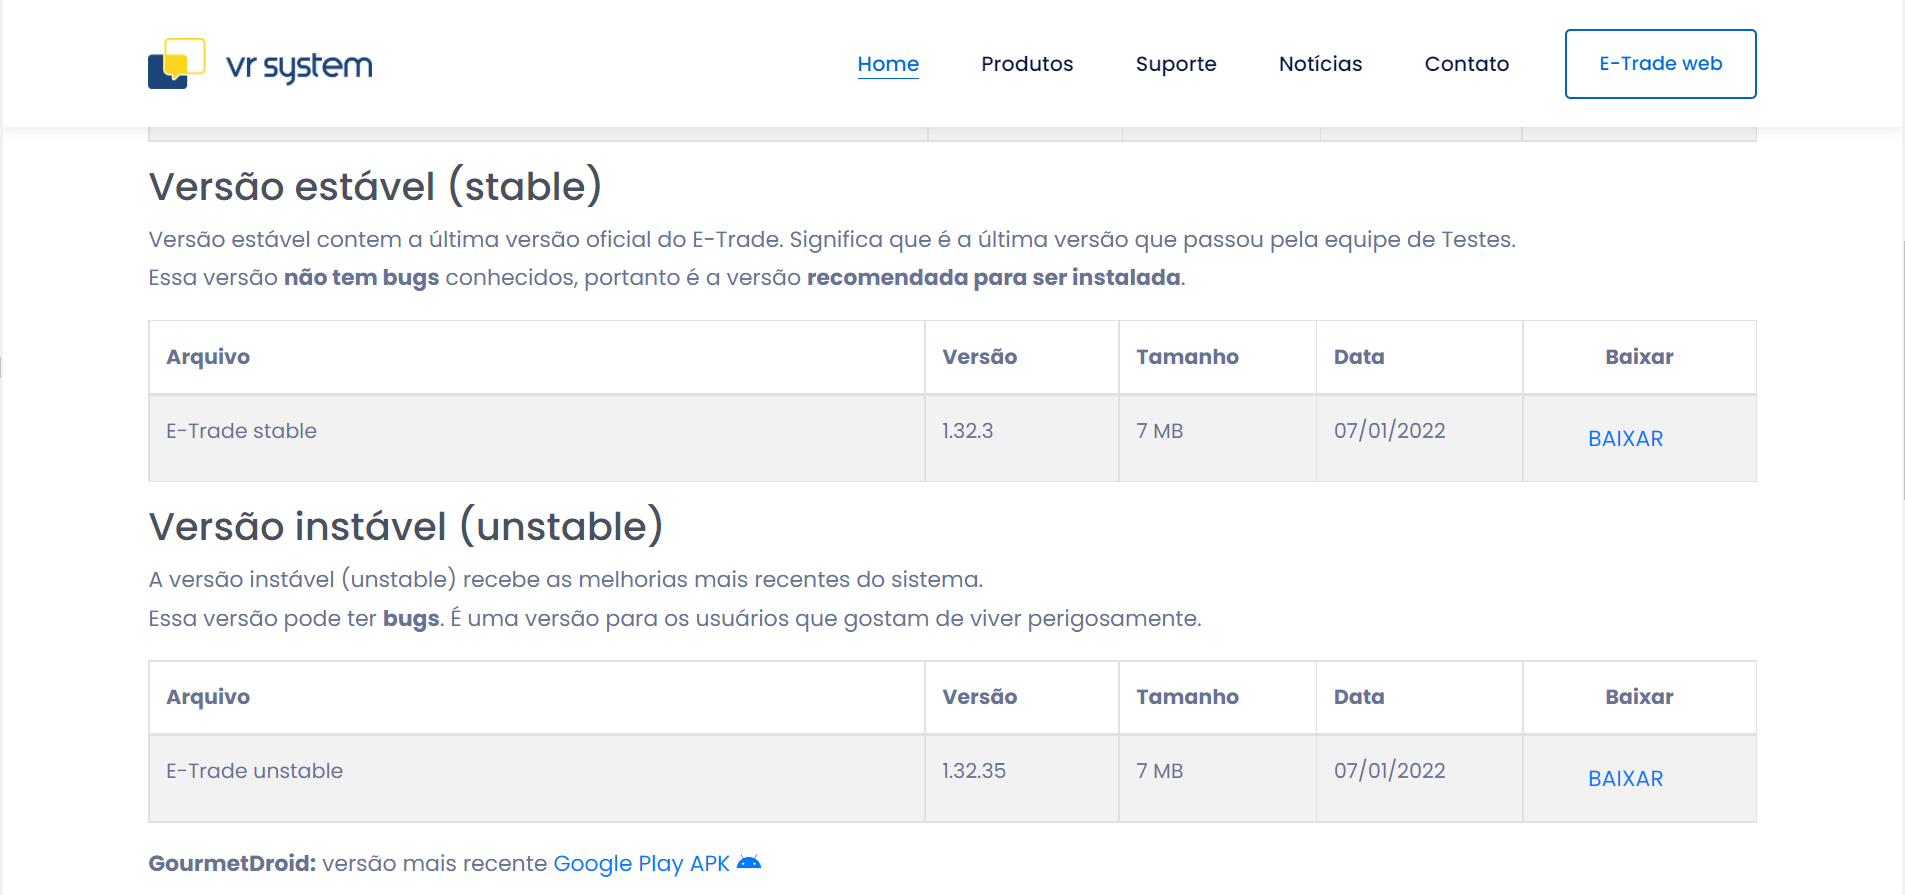
Task: Click the "Versão estável (stable)" heading
Action: (375, 187)
